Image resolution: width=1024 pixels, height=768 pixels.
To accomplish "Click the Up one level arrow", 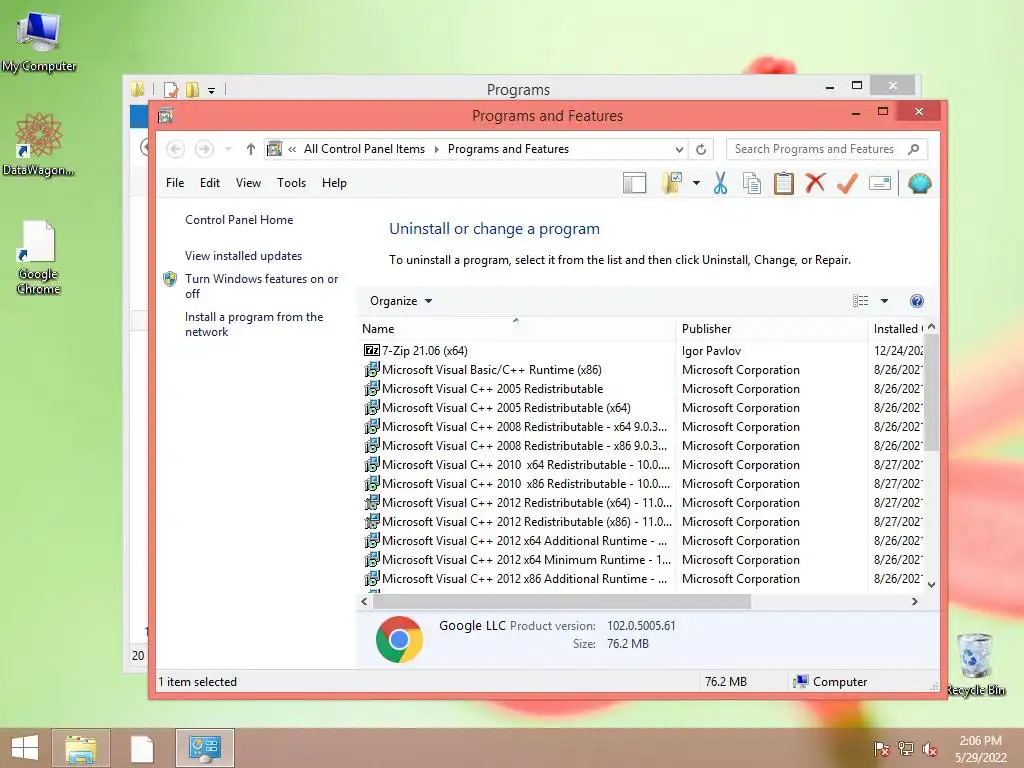I will 250,149.
